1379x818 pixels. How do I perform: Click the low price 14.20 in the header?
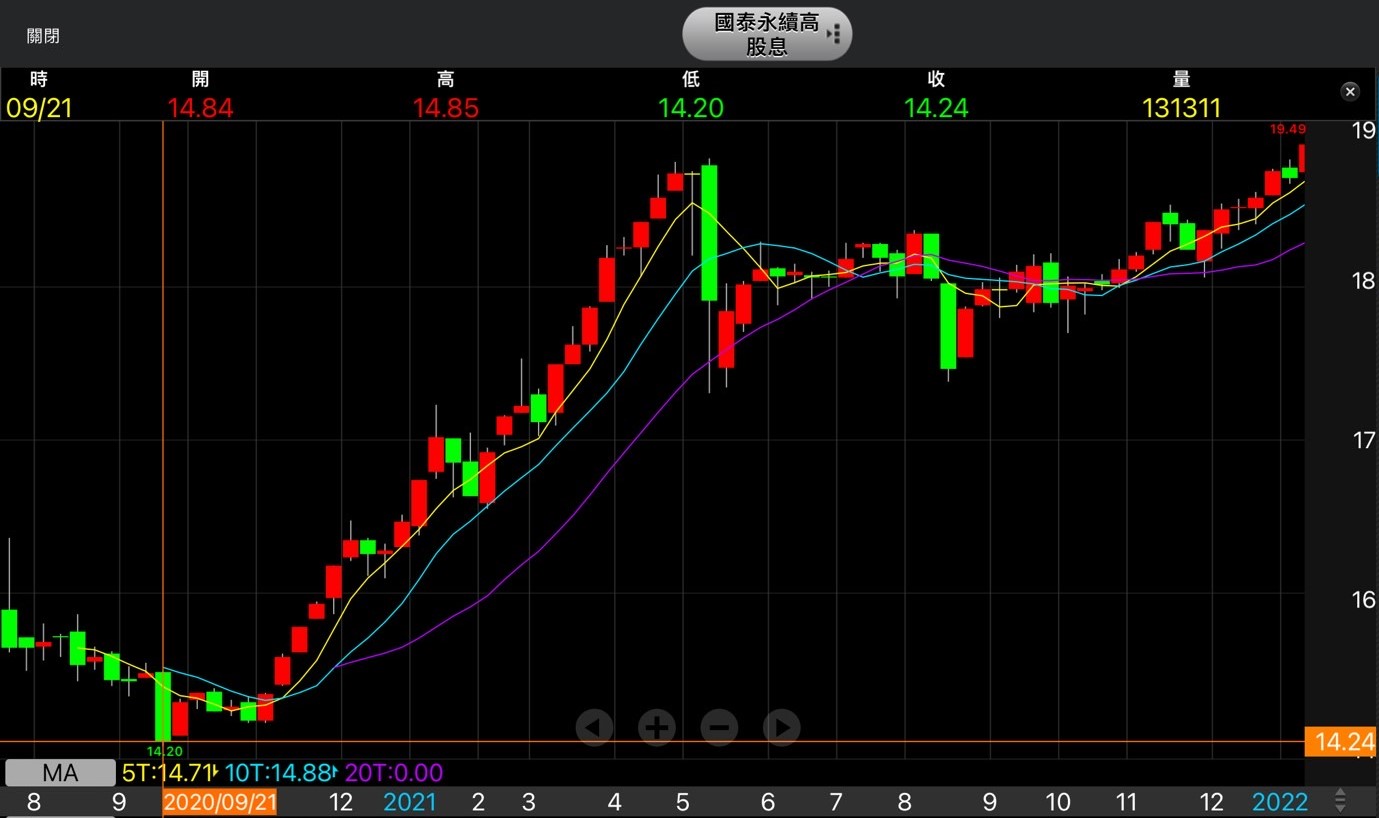(690, 108)
